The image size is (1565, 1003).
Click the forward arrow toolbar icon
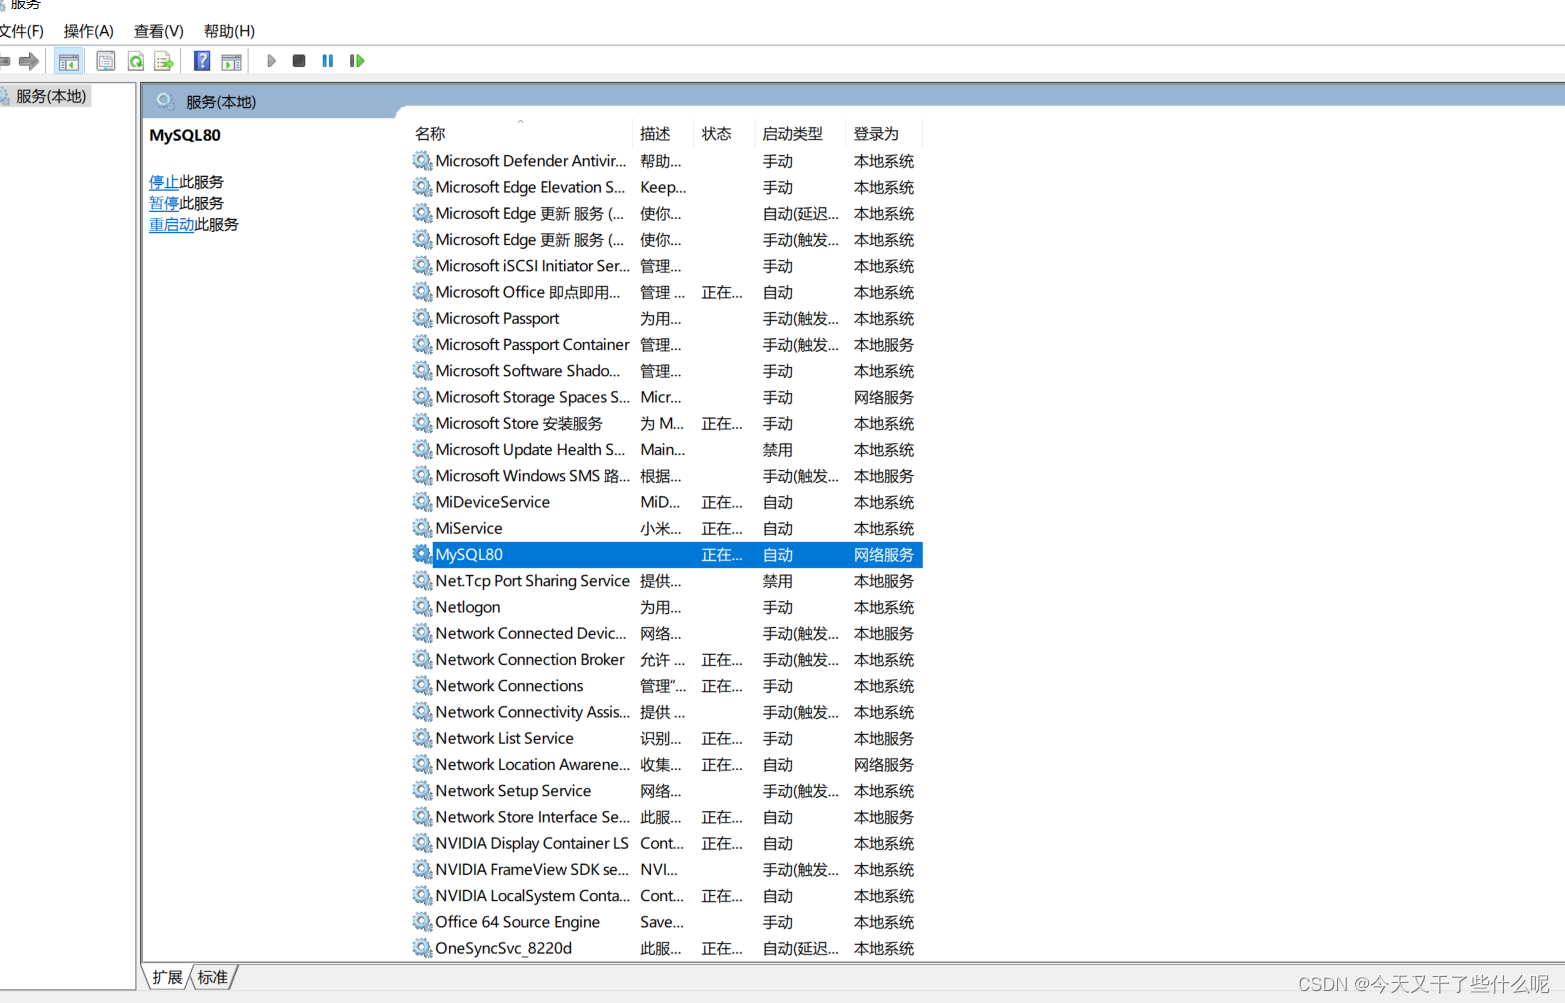(29, 61)
